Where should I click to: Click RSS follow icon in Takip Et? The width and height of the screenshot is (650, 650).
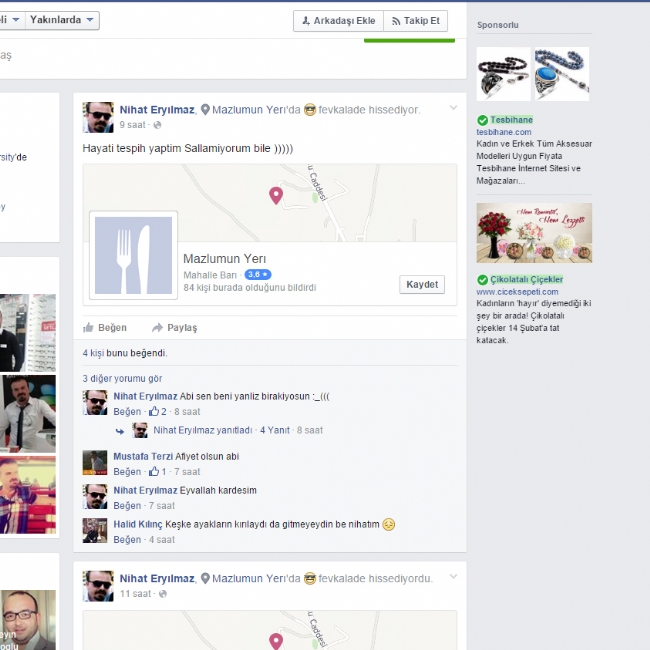(396, 21)
